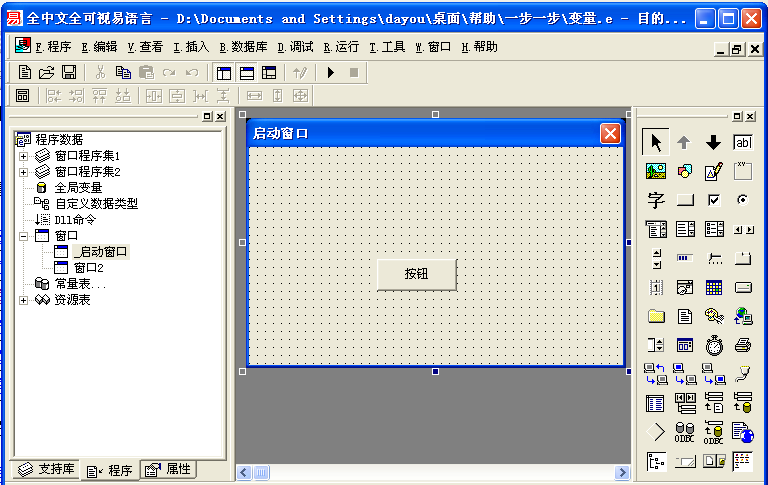This screenshot has width=768, height=485.
Task: Click the Cut scissors icon
Action: click(100, 73)
